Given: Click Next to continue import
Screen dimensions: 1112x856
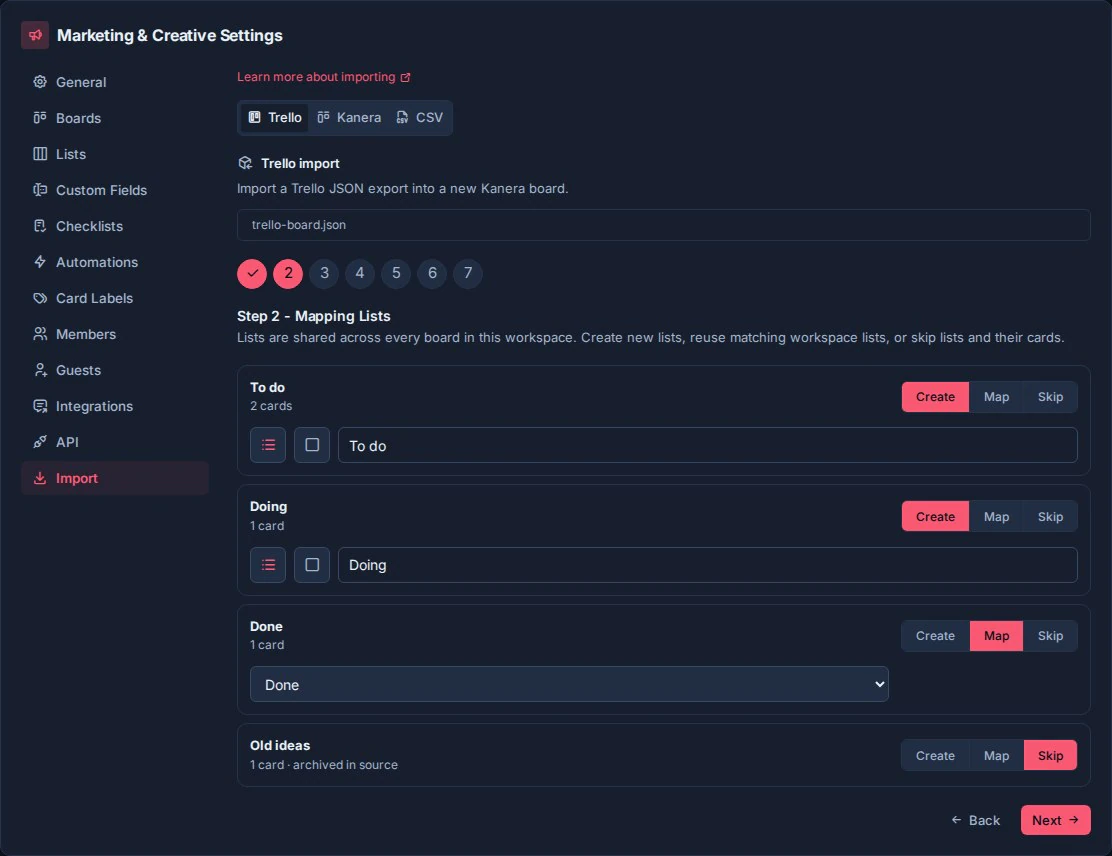Looking at the screenshot, I should pyautogui.click(x=1055, y=821).
